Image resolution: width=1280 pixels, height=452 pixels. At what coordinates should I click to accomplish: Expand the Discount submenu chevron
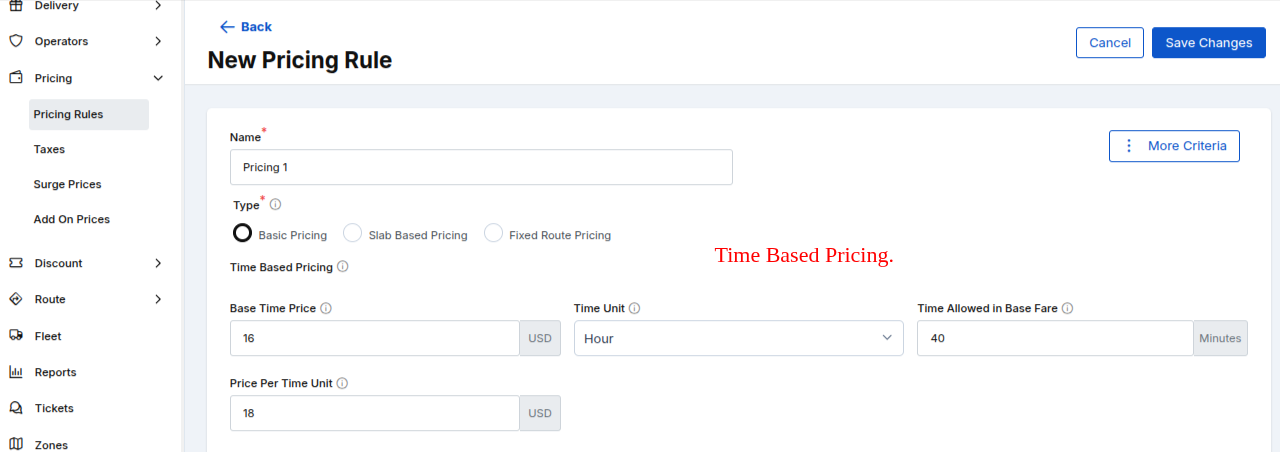pos(158,263)
